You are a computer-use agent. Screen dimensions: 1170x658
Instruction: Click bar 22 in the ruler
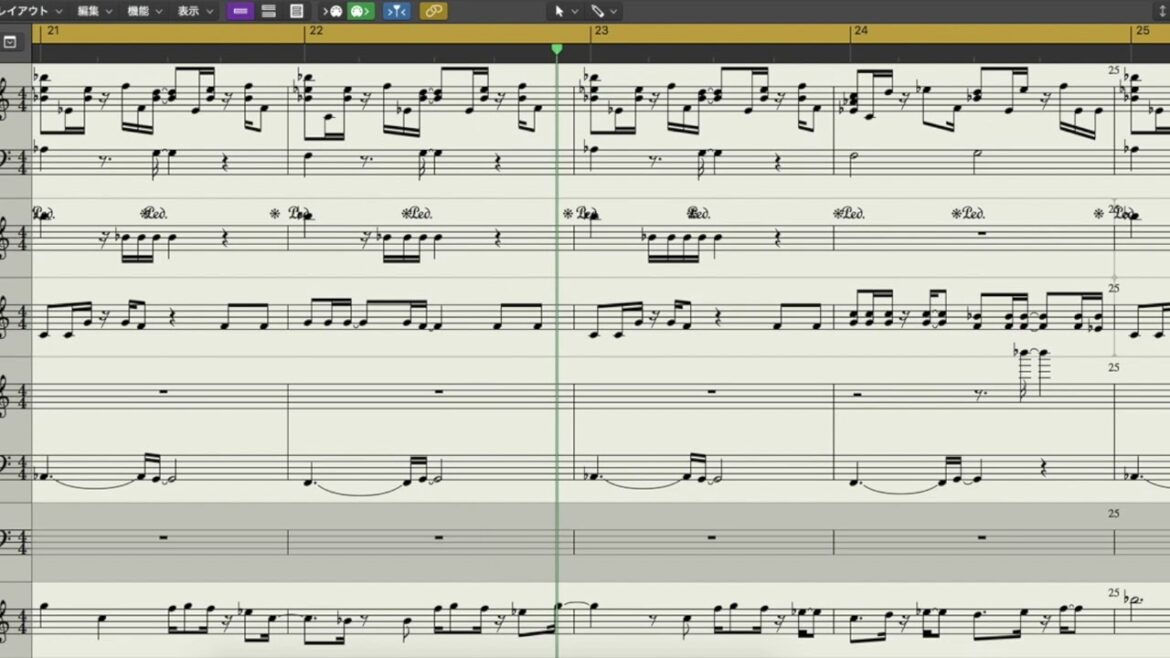(316, 31)
